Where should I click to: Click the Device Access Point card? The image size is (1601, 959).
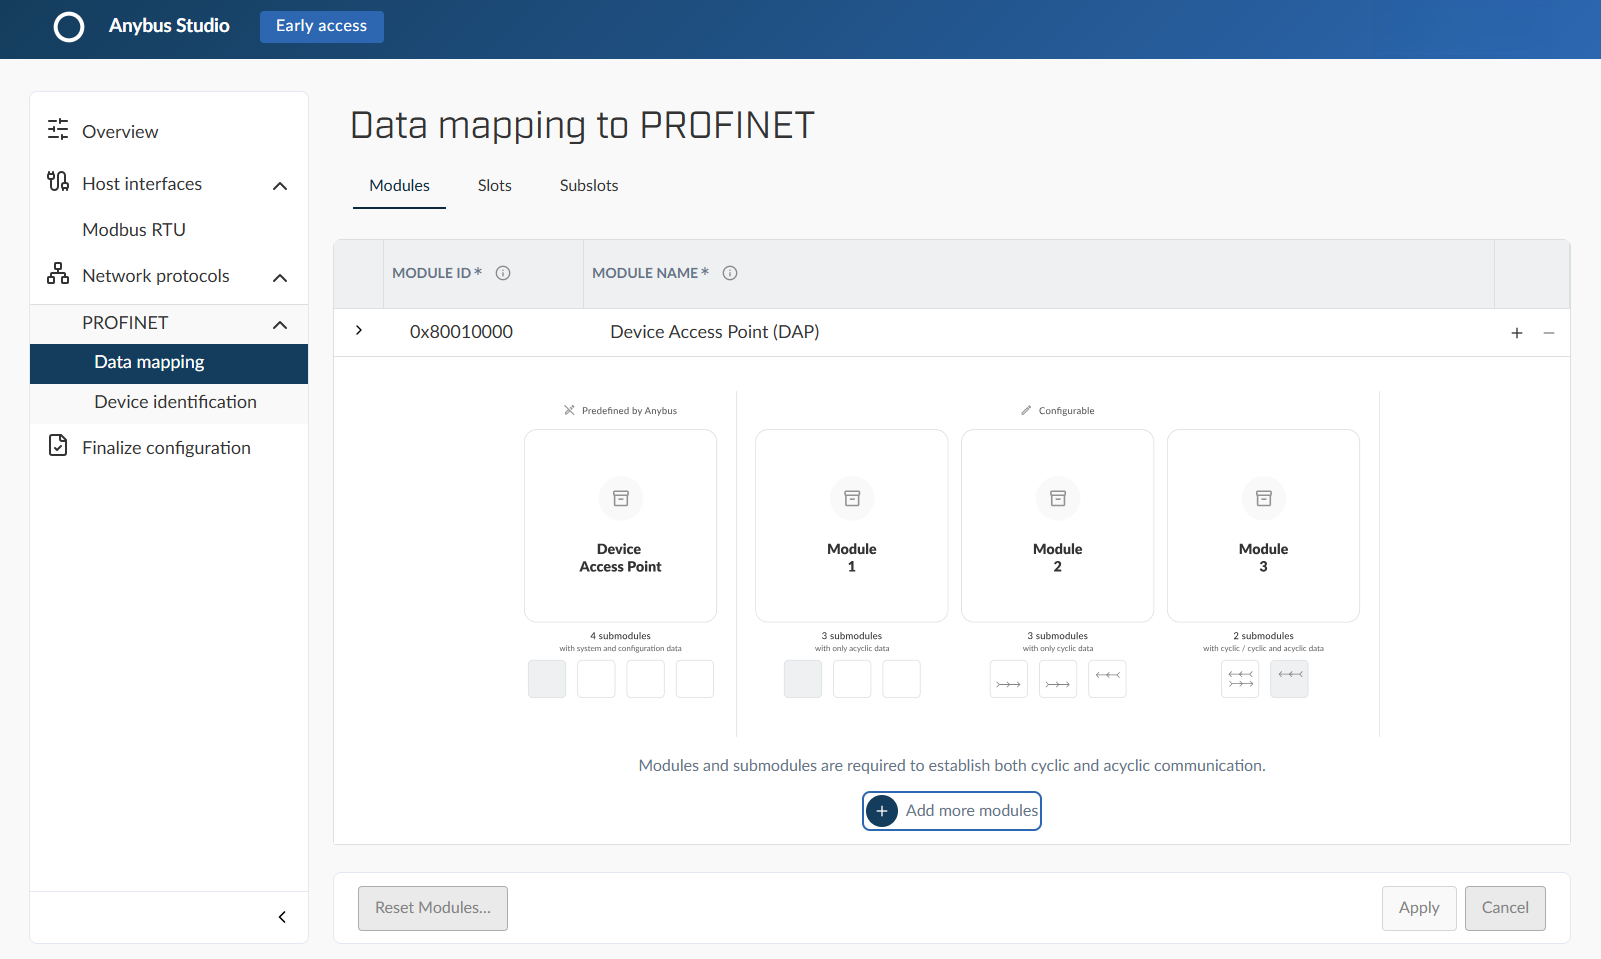[x=621, y=526]
